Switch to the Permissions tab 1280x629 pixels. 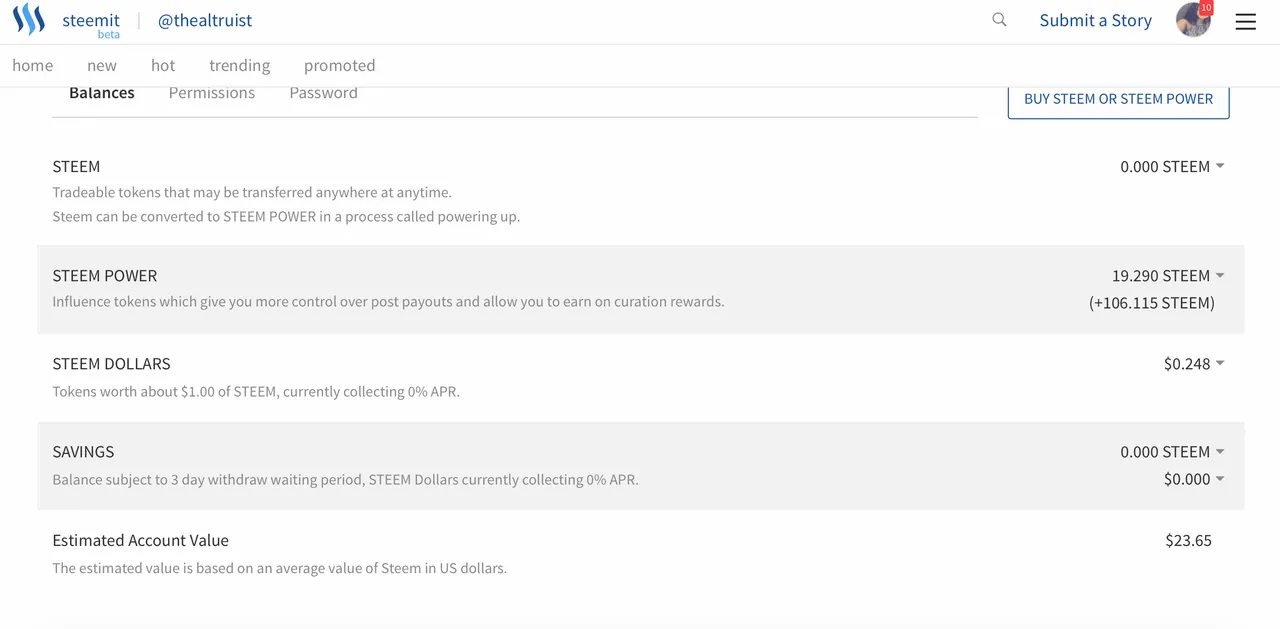pos(212,93)
